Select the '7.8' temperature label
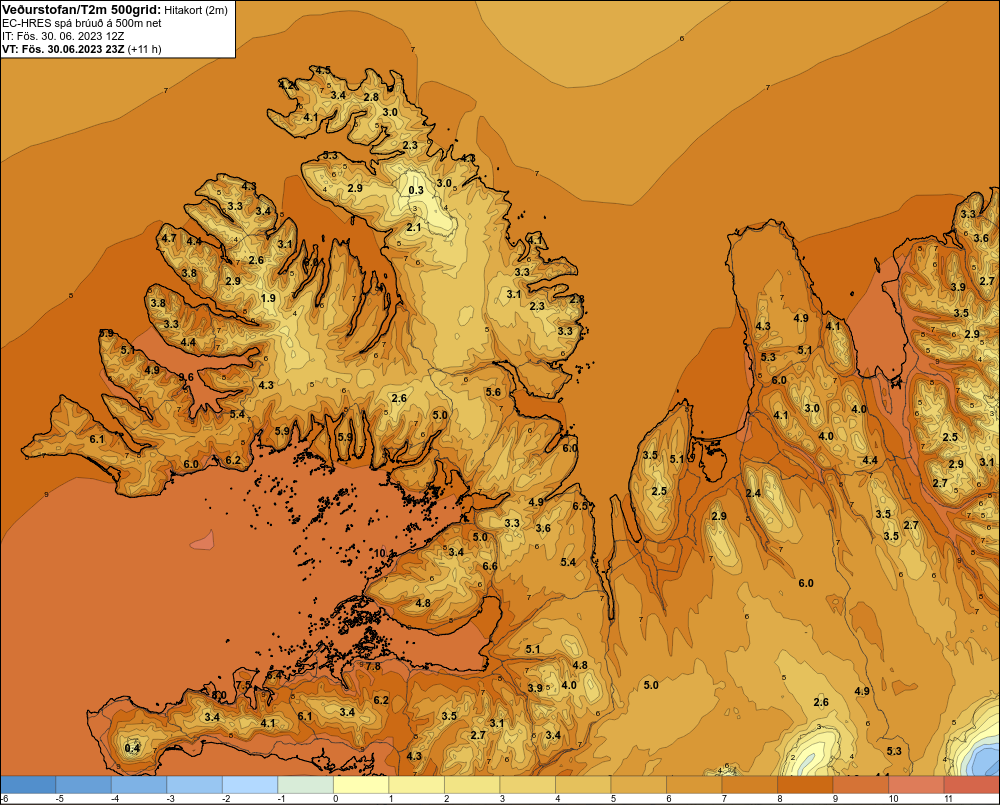The image size is (1000, 805). tap(372, 666)
